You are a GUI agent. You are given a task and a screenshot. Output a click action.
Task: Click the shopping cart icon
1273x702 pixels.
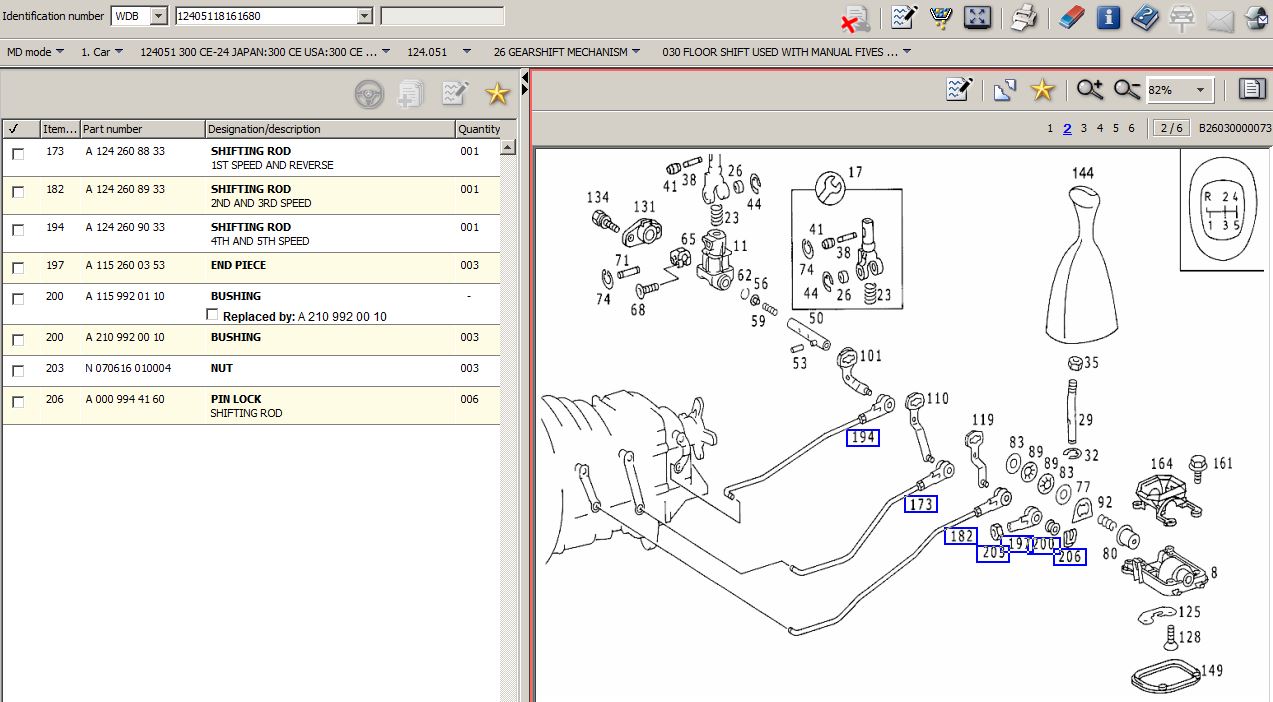[940, 17]
